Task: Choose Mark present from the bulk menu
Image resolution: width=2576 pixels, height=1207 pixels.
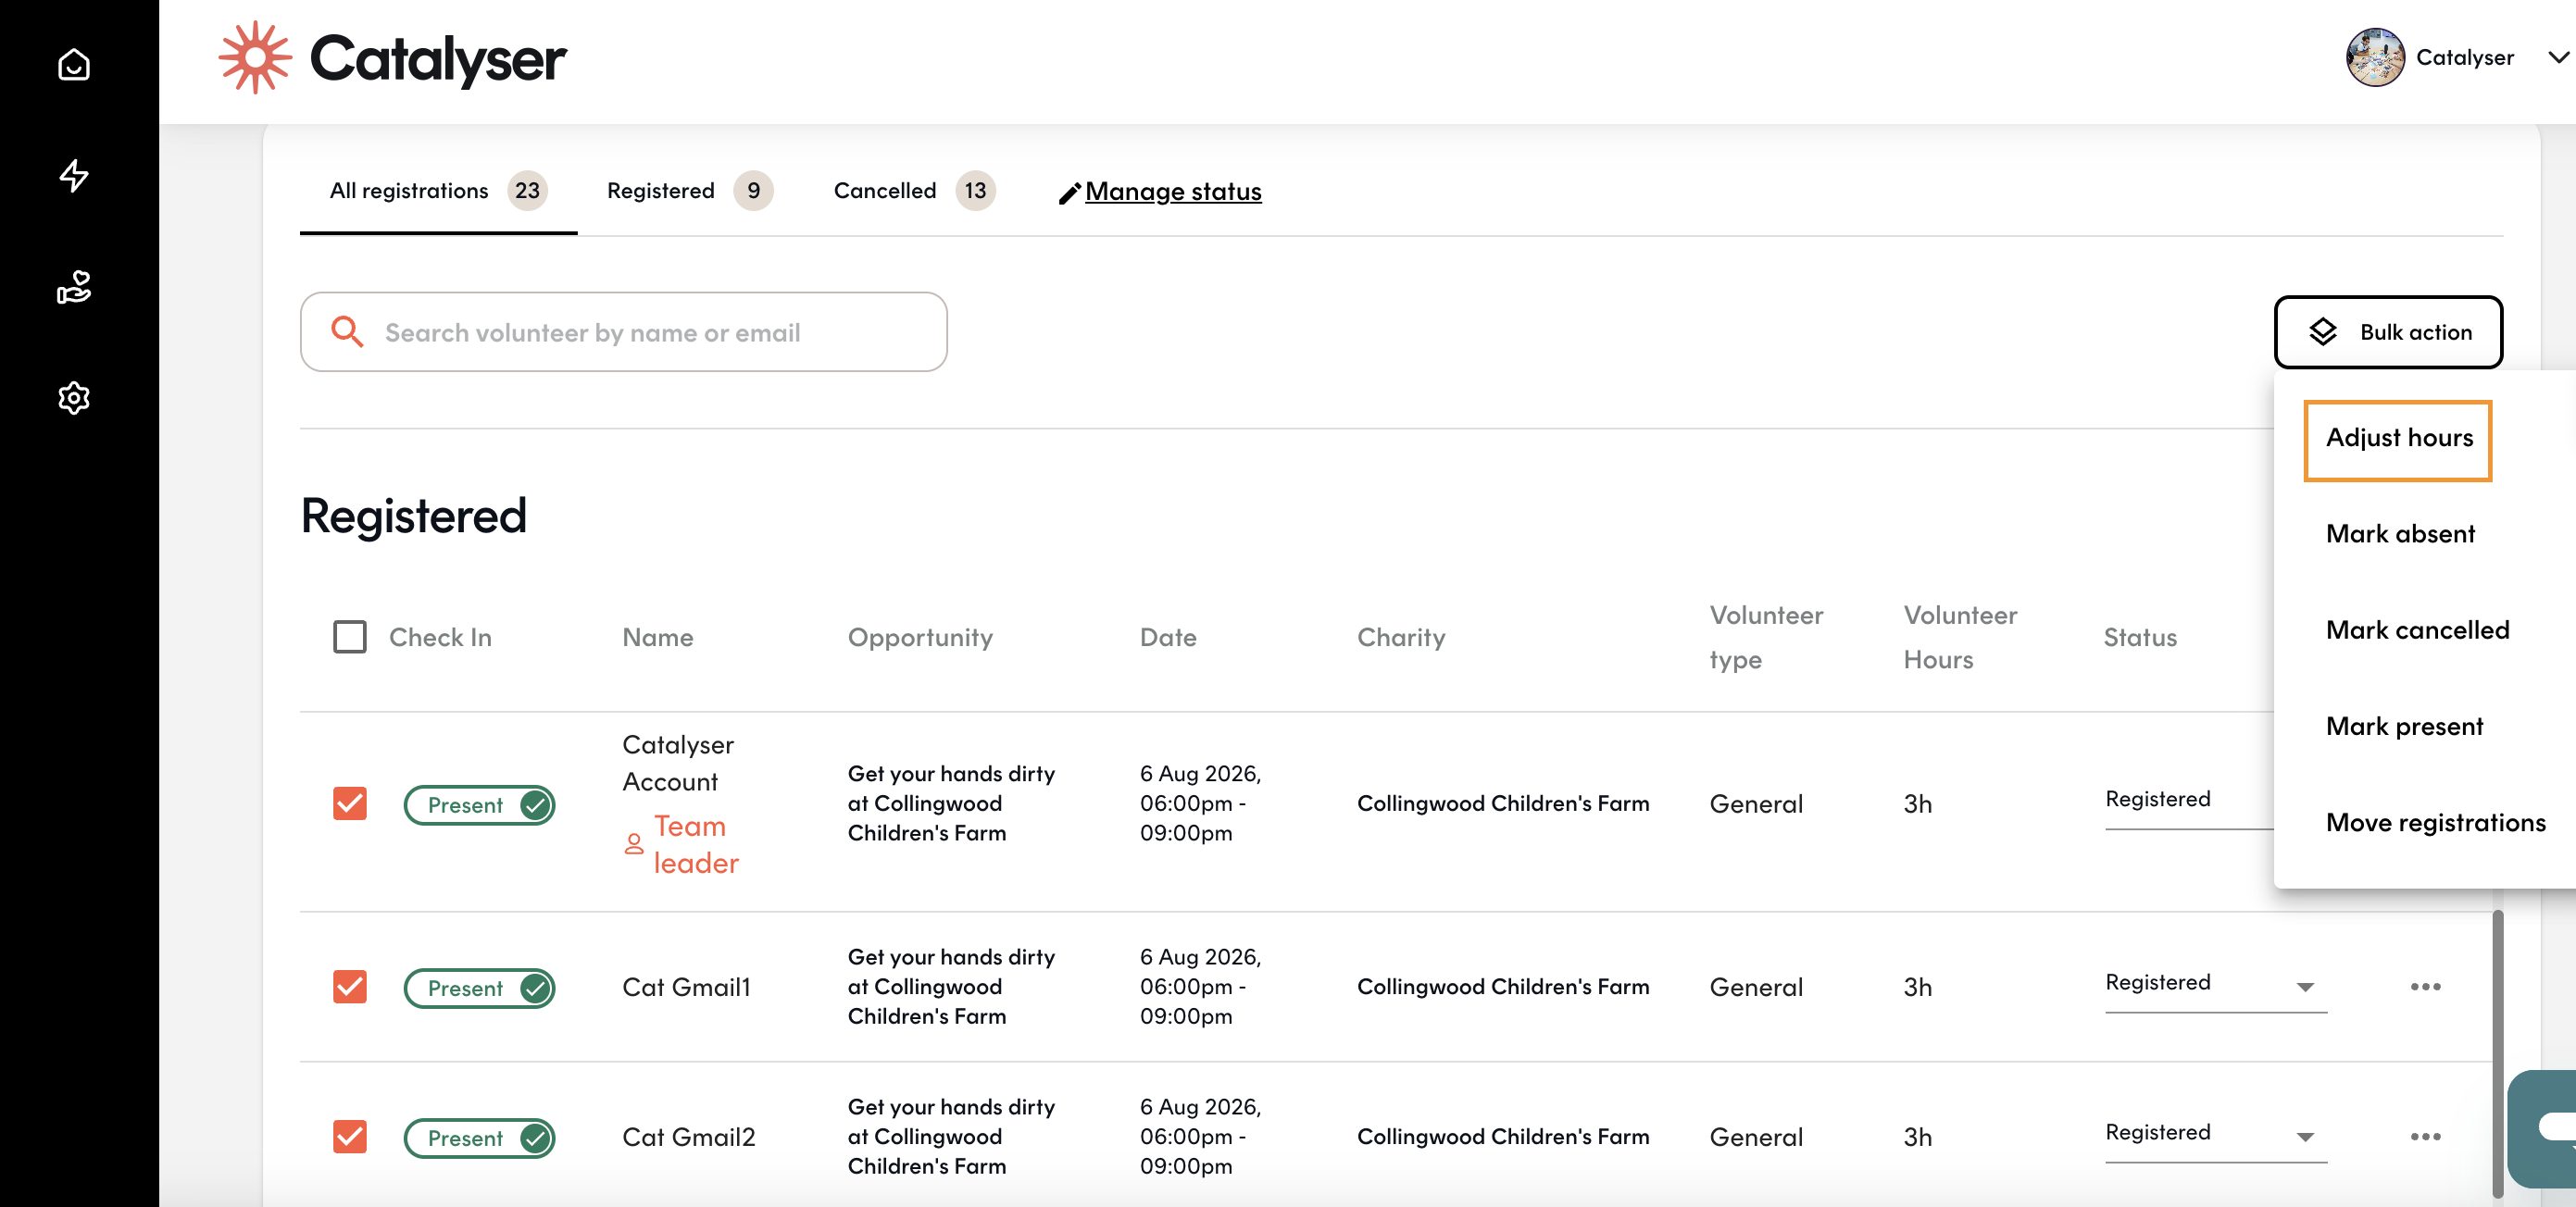Action: pyautogui.click(x=2404, y=726)
